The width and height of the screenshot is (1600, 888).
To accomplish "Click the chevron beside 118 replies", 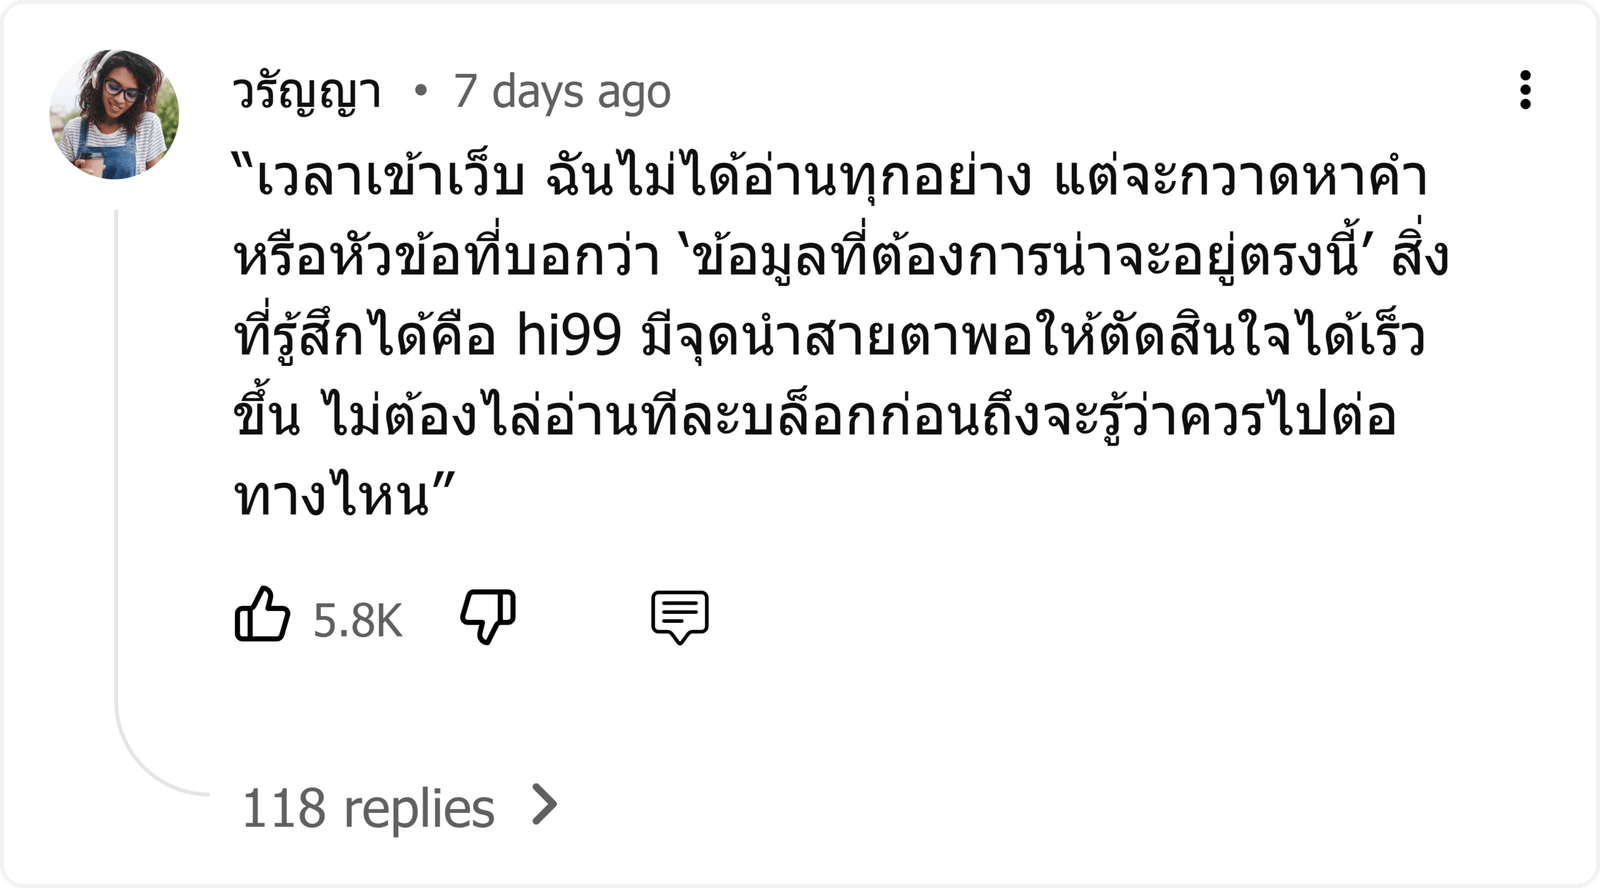I will [x=544, y=804].
